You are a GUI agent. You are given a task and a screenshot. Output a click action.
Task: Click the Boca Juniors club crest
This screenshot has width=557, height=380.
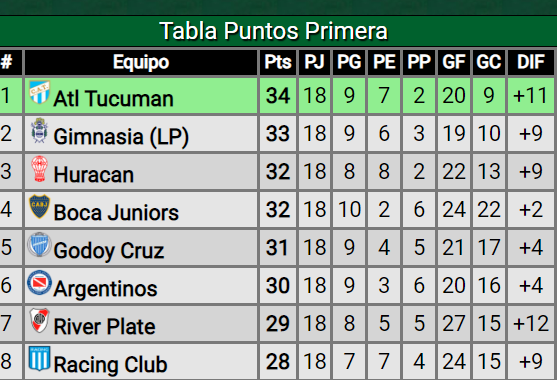(39, 206)
